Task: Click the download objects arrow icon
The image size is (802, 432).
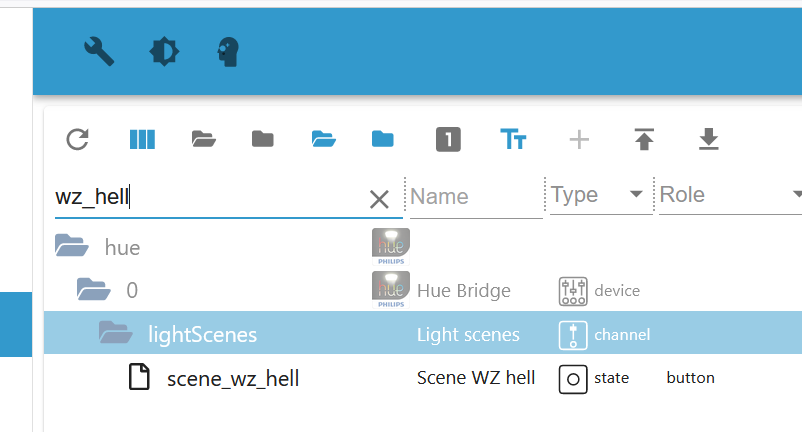Action: 708,139
